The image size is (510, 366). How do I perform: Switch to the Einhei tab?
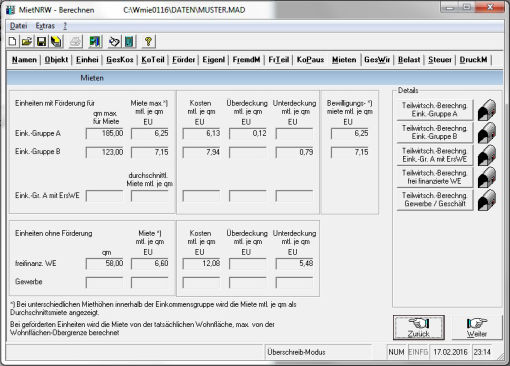pyautogui.click(x=87, y=60)
